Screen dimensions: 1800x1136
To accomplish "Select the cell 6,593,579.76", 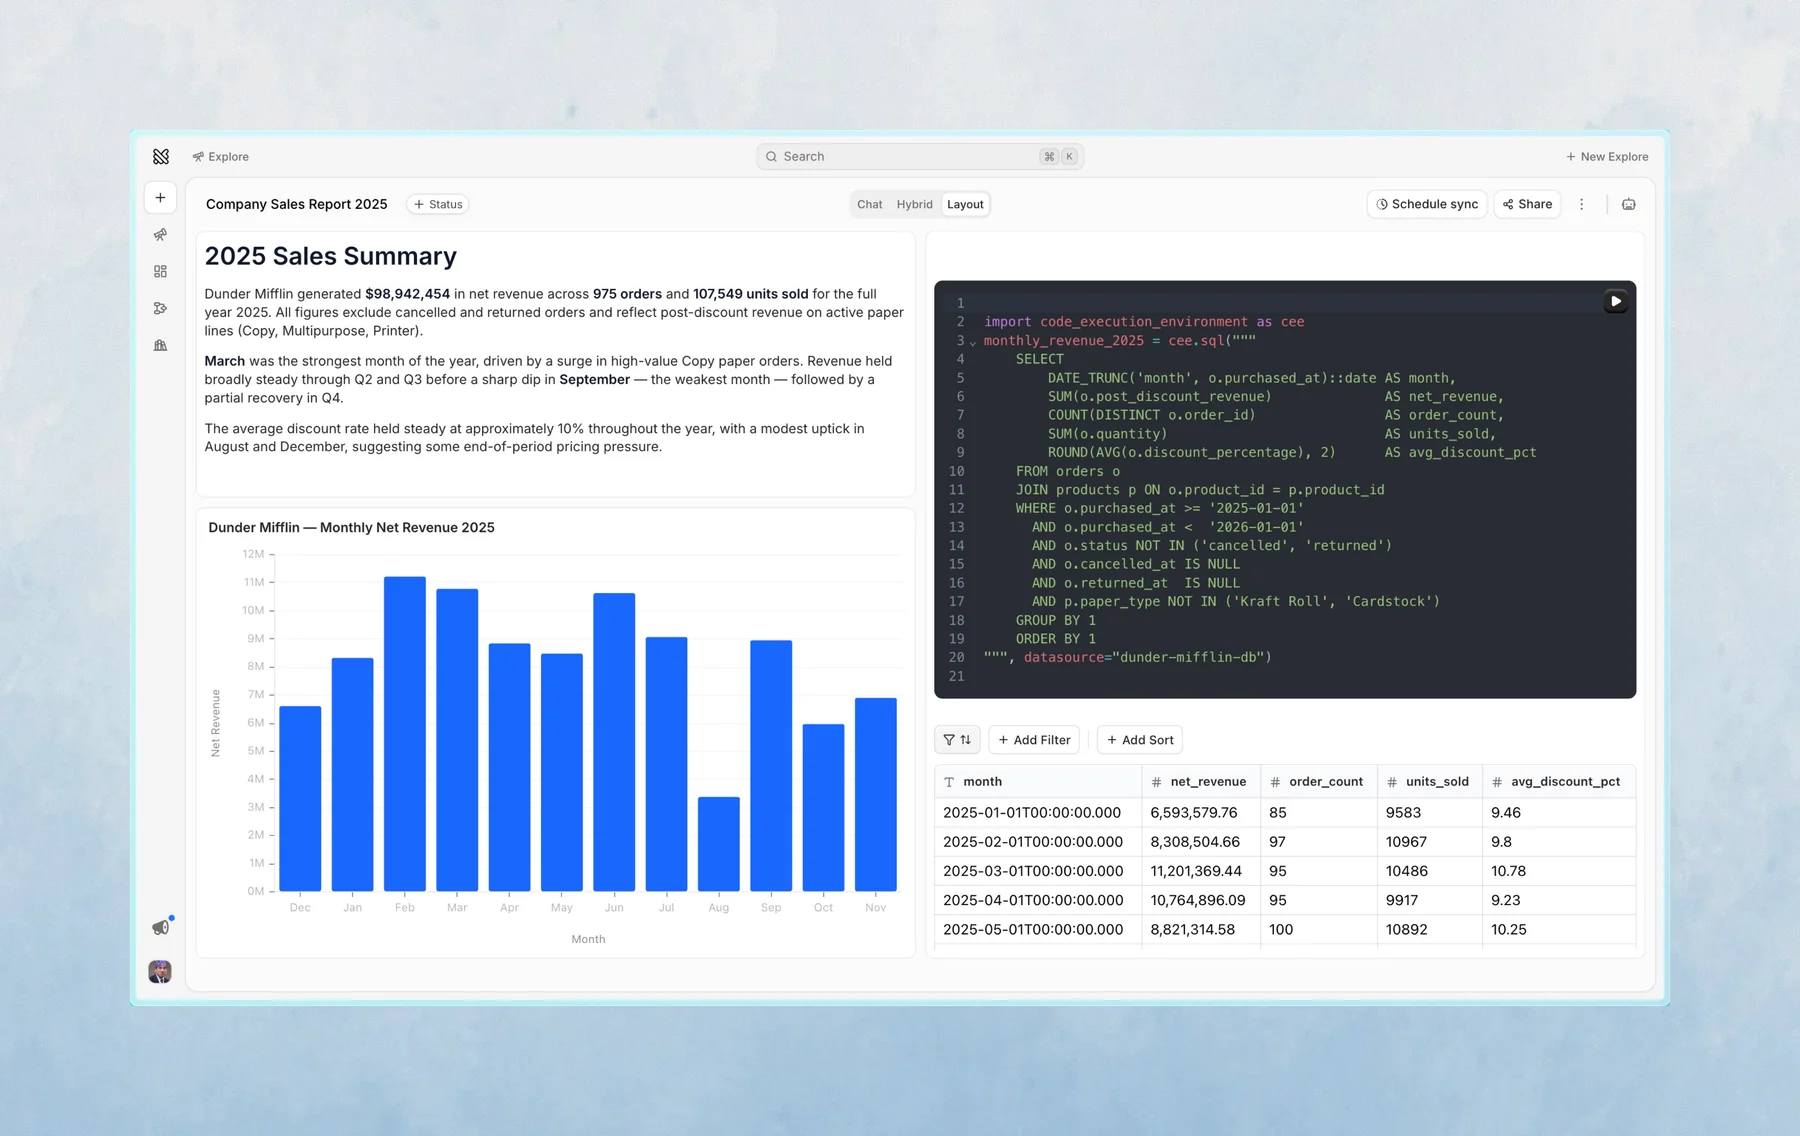I will point(1201,813).
